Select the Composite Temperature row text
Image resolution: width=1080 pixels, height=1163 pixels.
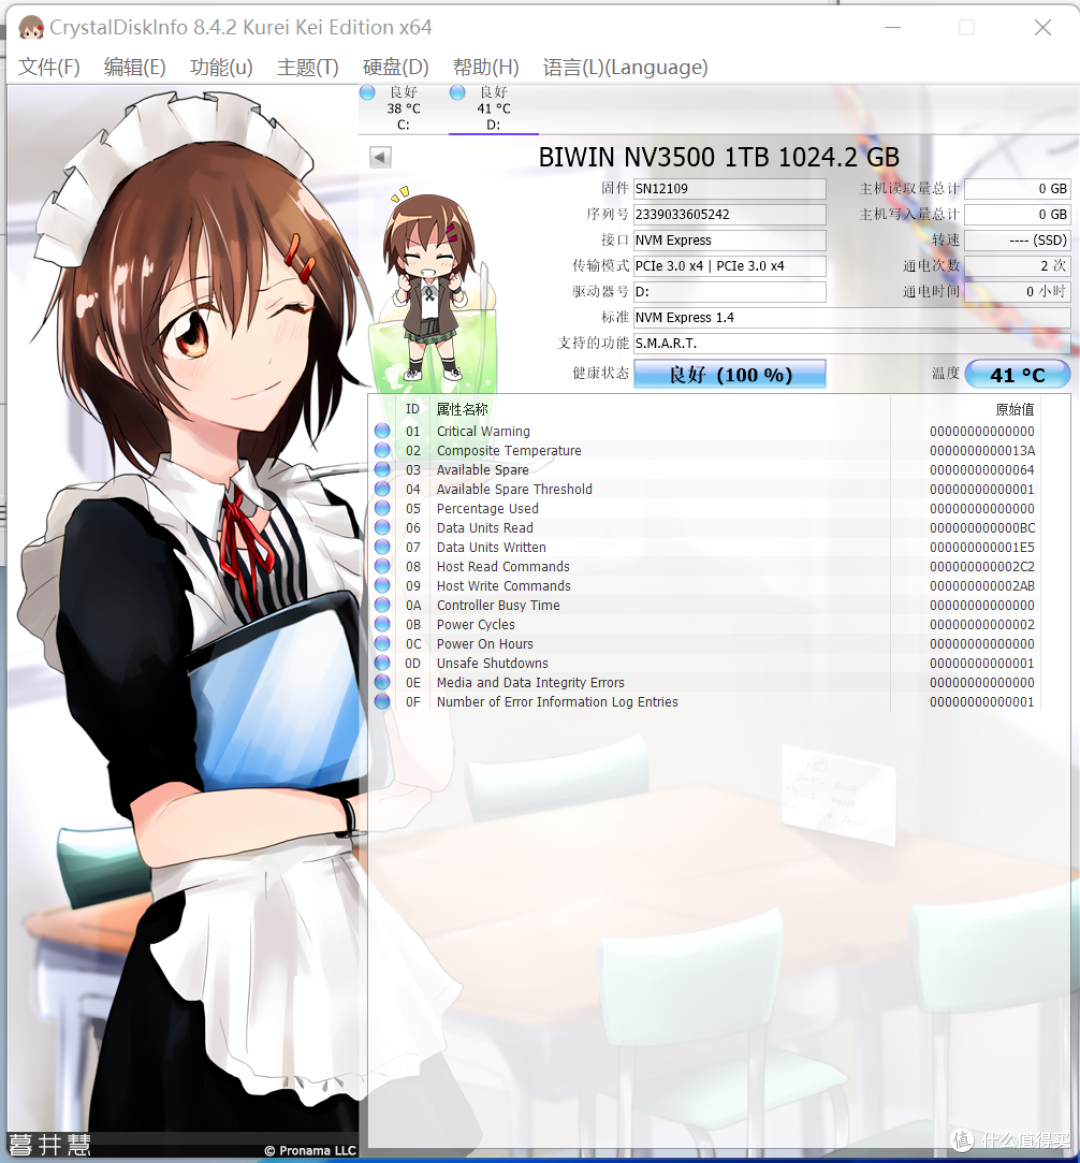pos(509,450)
